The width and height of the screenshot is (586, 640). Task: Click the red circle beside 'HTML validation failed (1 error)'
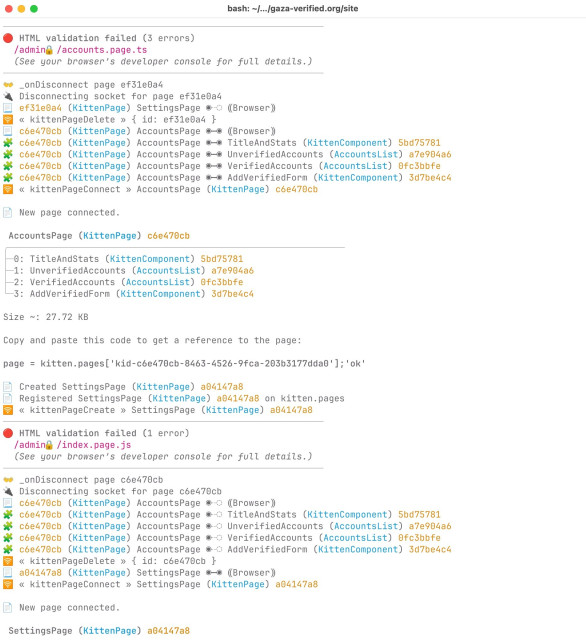click(x=8, y=433)
